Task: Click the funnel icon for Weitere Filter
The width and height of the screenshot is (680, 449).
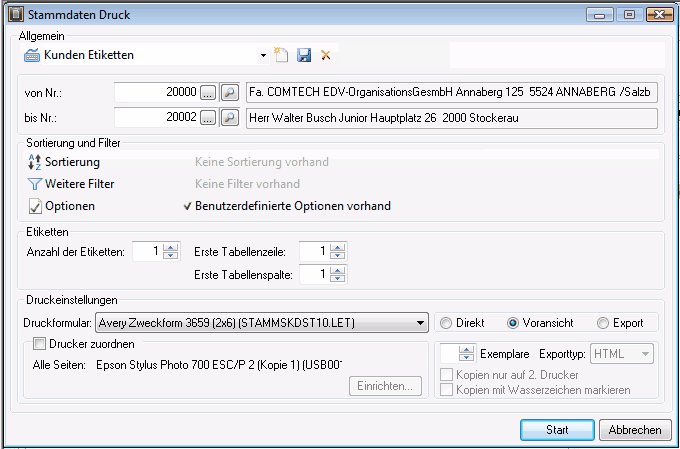Action: [35, 184]
